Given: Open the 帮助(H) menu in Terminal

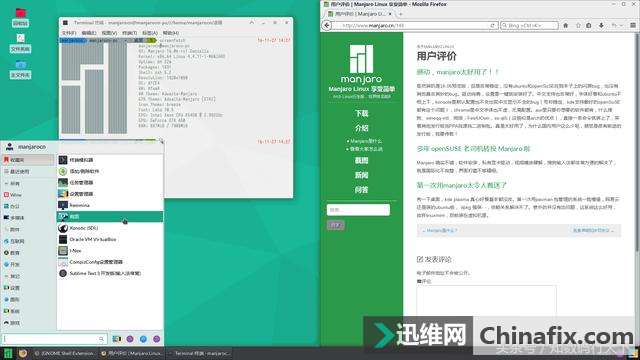Looking at the screenshot, I should 171,33.
